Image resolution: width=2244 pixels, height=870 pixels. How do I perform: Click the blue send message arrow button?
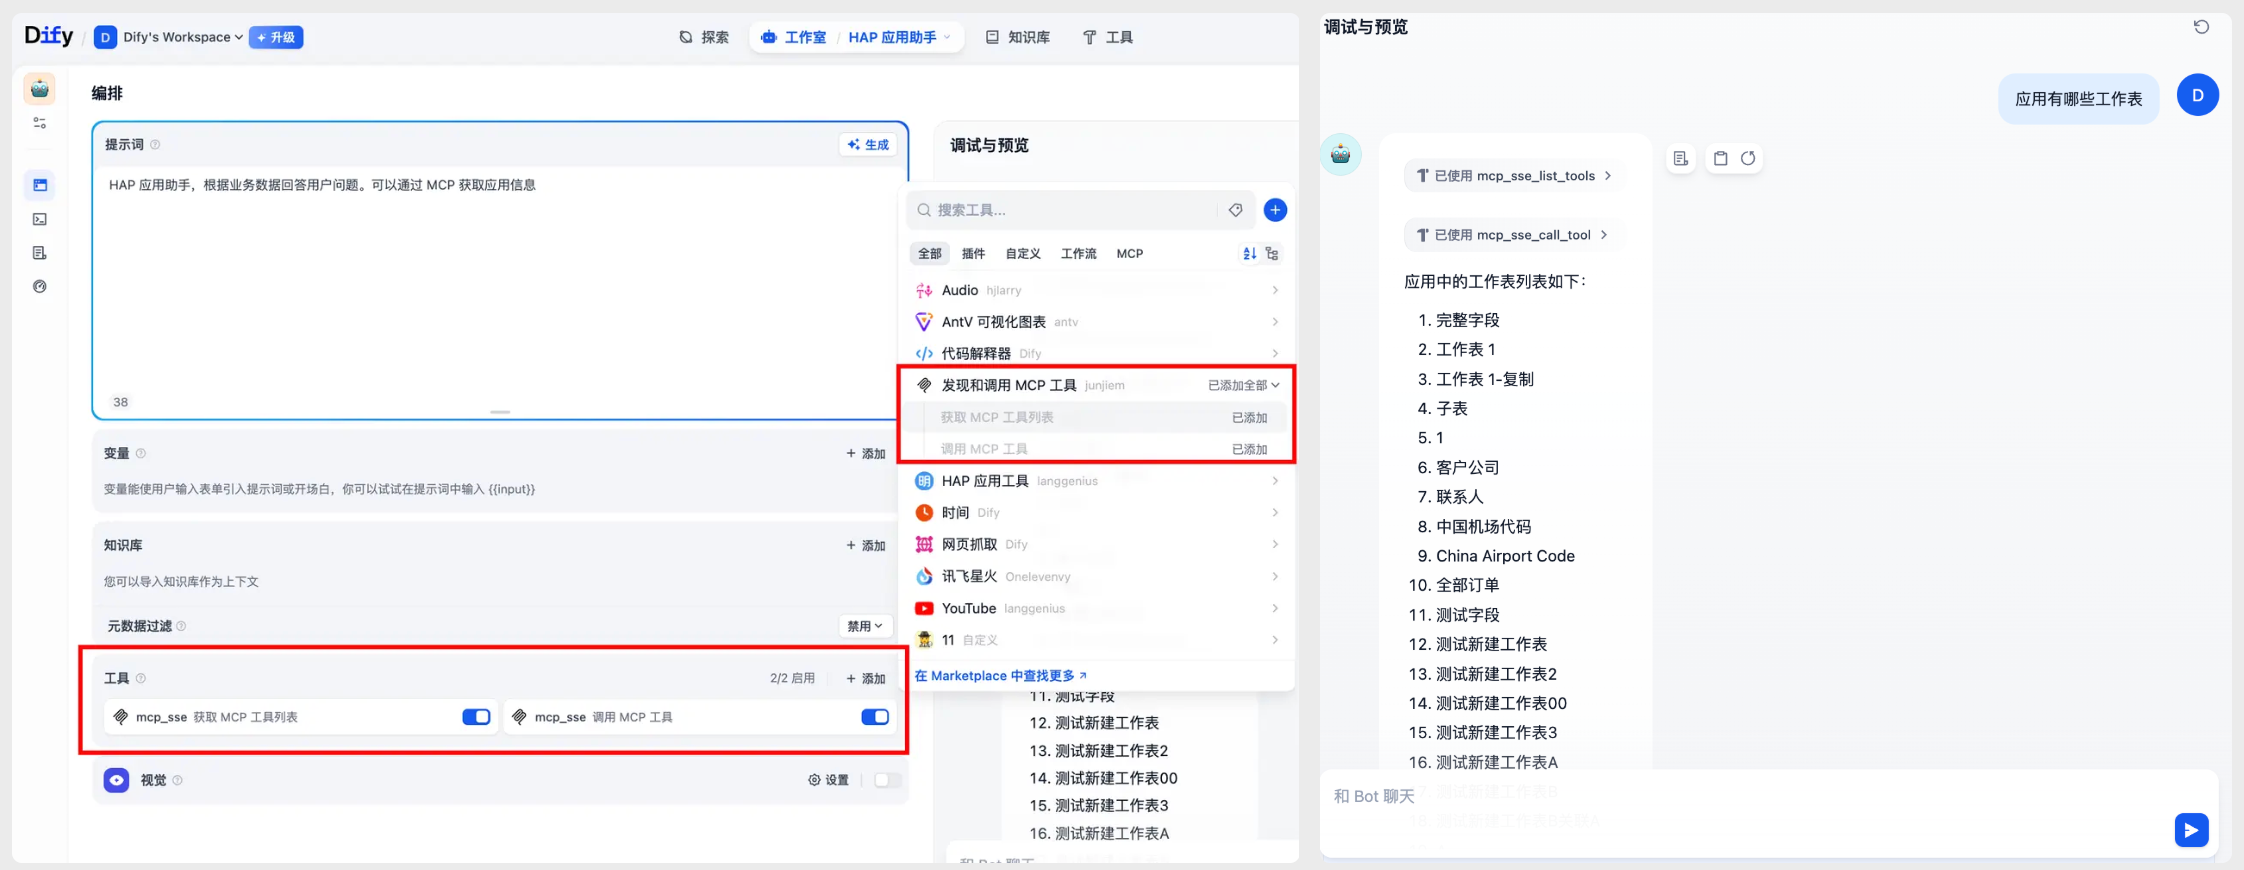click(x=2190, y=830)
